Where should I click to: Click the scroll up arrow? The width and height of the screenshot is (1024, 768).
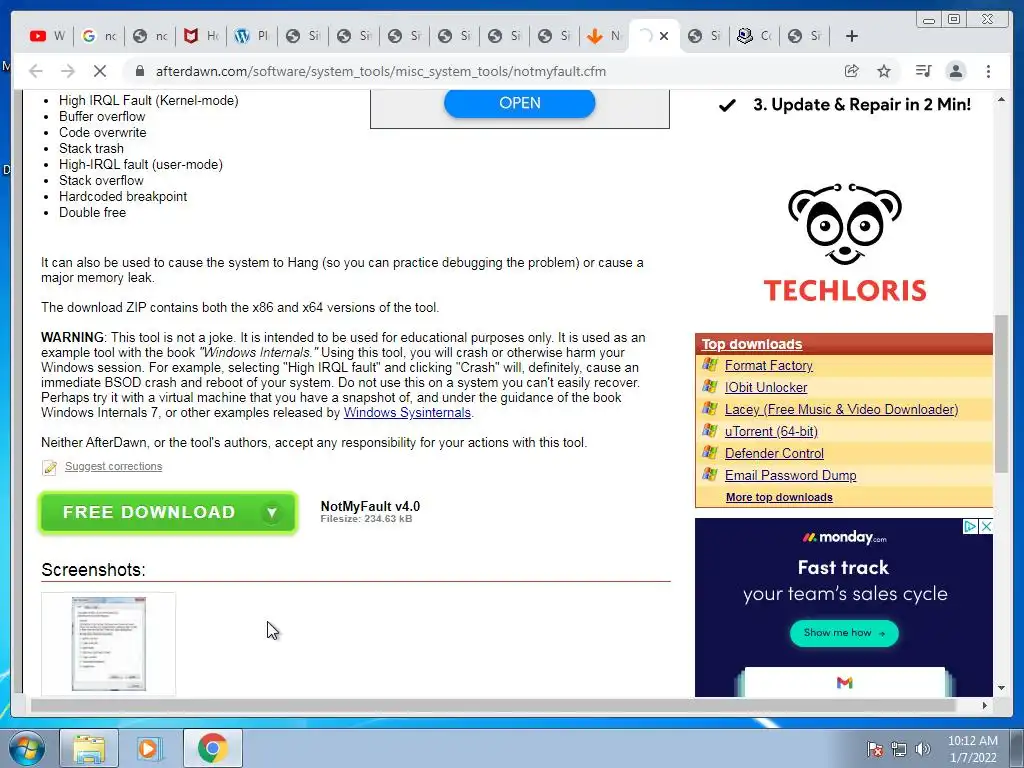click(x=1001, y=99)
